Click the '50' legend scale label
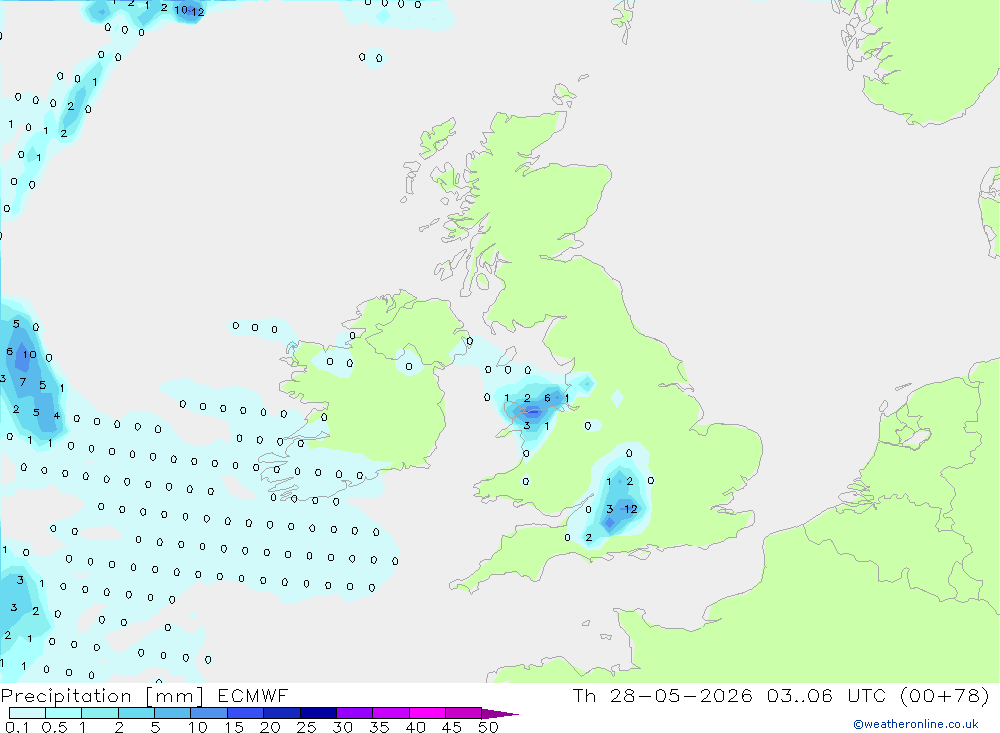This screenshot has width=1000, height=733. [488, 727]
